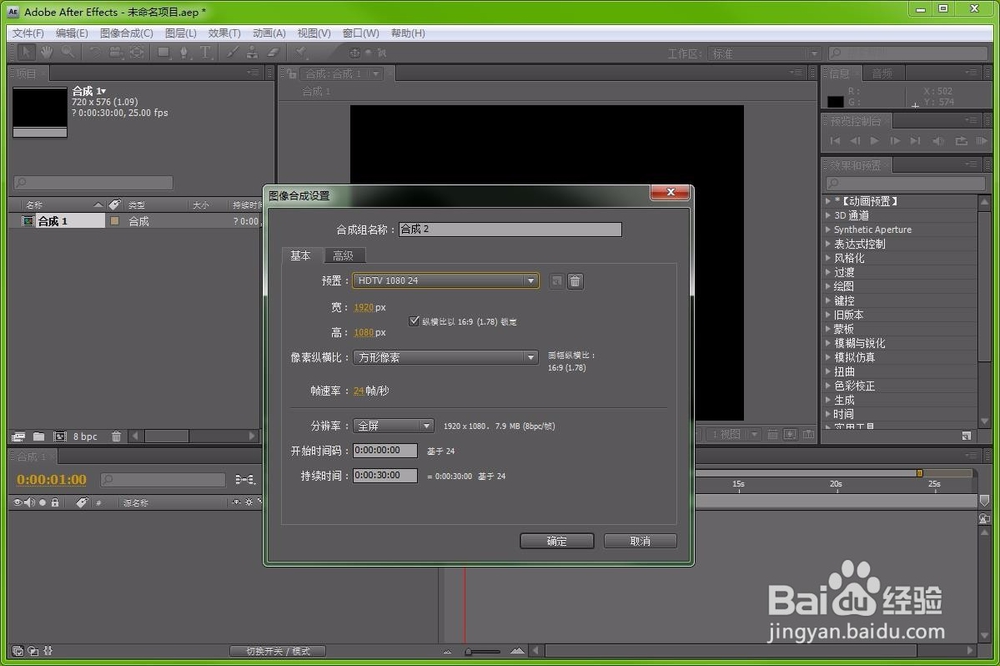Toggle lock aspect ratio to 16:9 checkbox
This screenshot has width=1000, height=666.
click(x=414, y=321)
